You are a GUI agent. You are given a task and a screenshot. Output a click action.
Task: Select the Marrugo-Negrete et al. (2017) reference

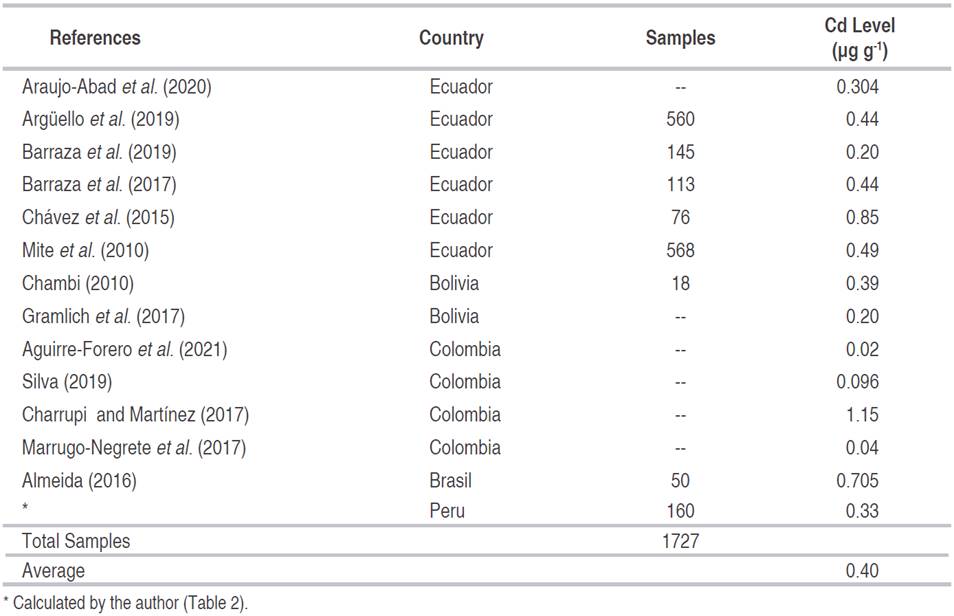tap(133, 447)
